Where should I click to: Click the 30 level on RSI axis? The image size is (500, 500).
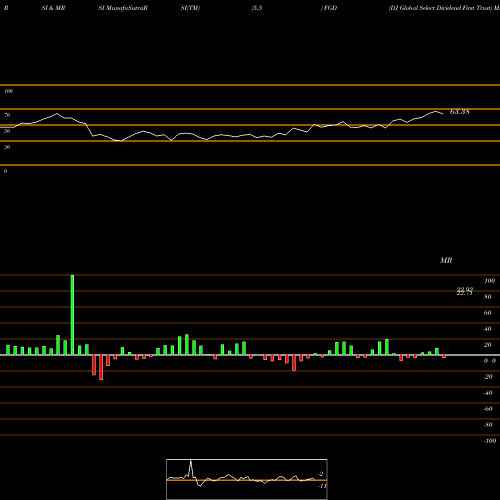tap(7, 147)
